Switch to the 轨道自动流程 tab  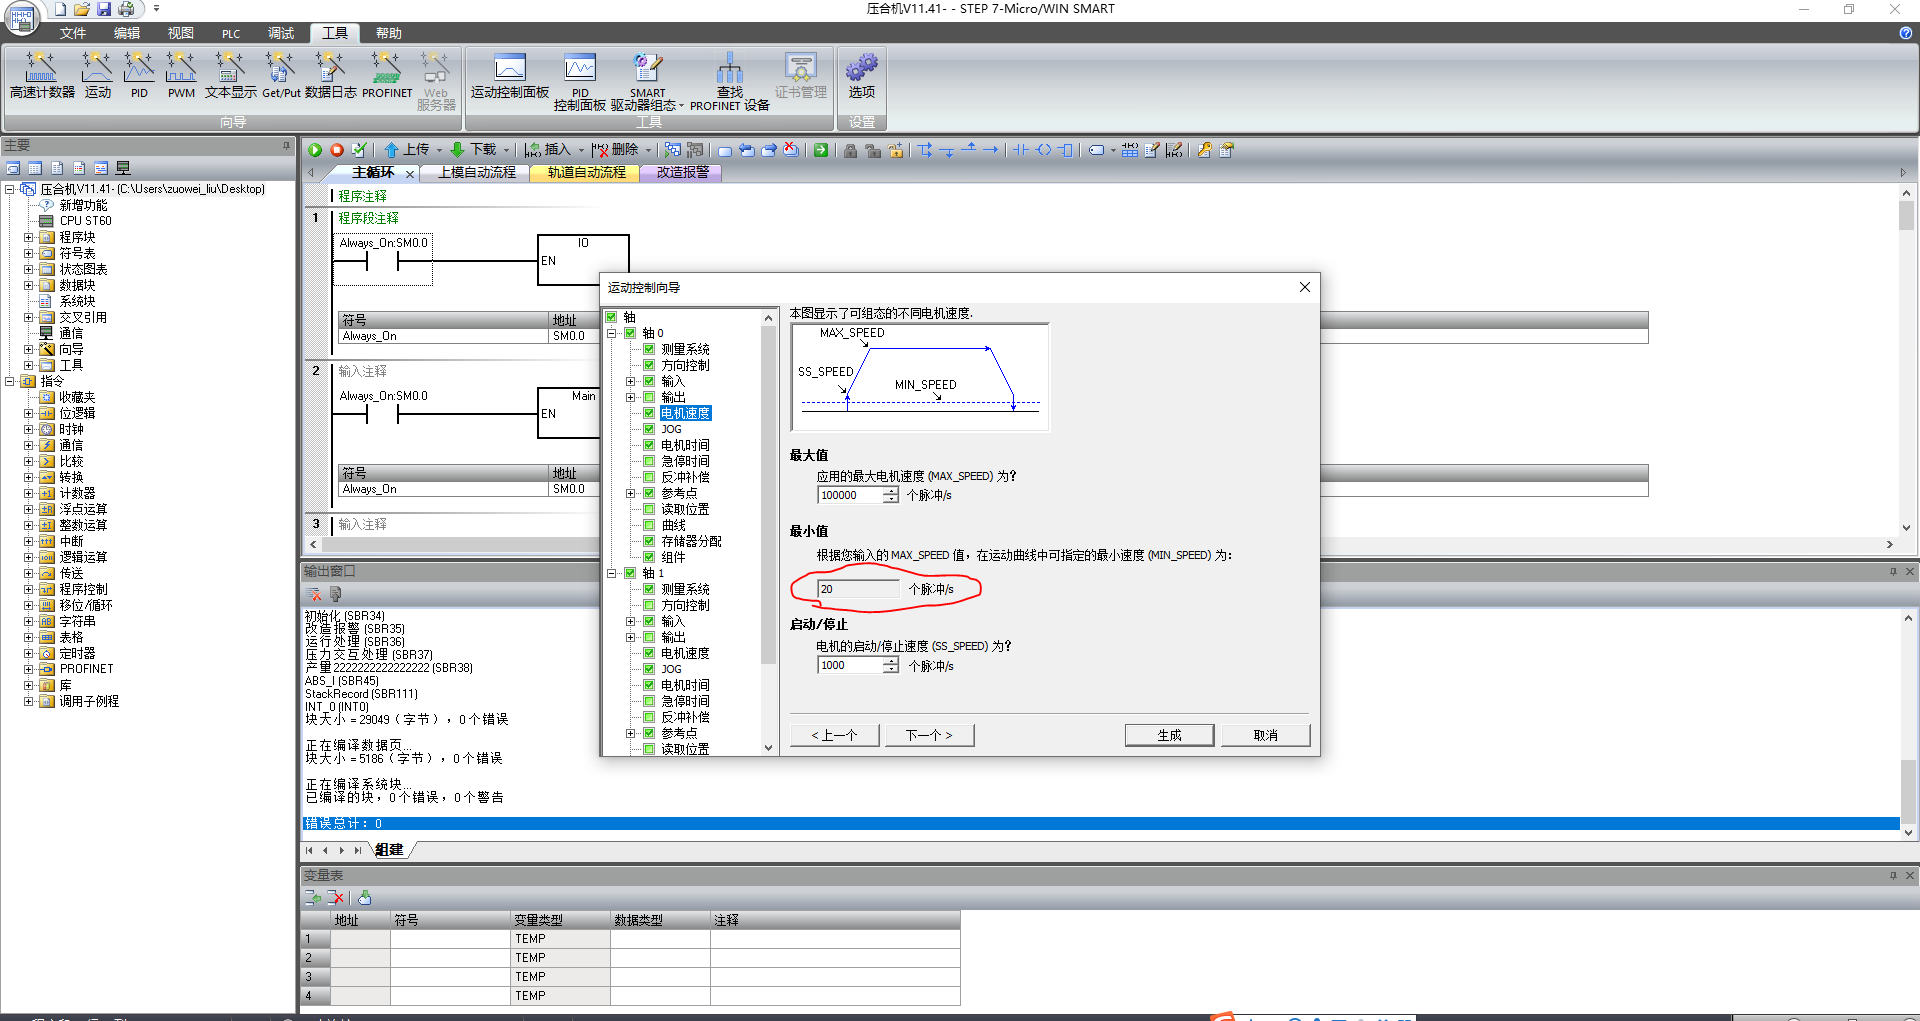[586, 172]
